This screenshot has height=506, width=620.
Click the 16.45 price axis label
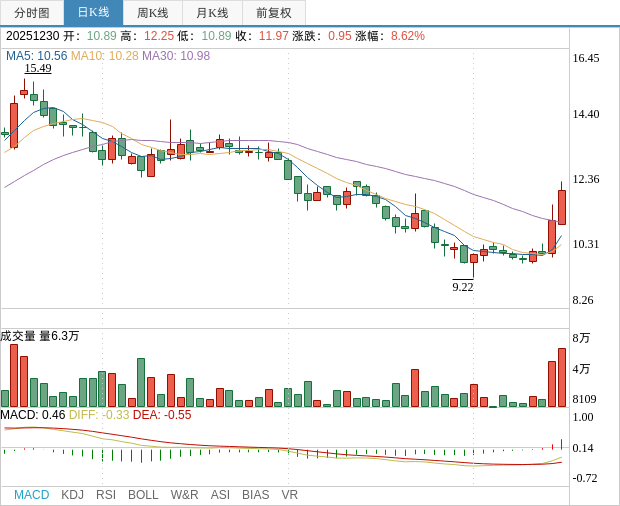tap(586, 58)
